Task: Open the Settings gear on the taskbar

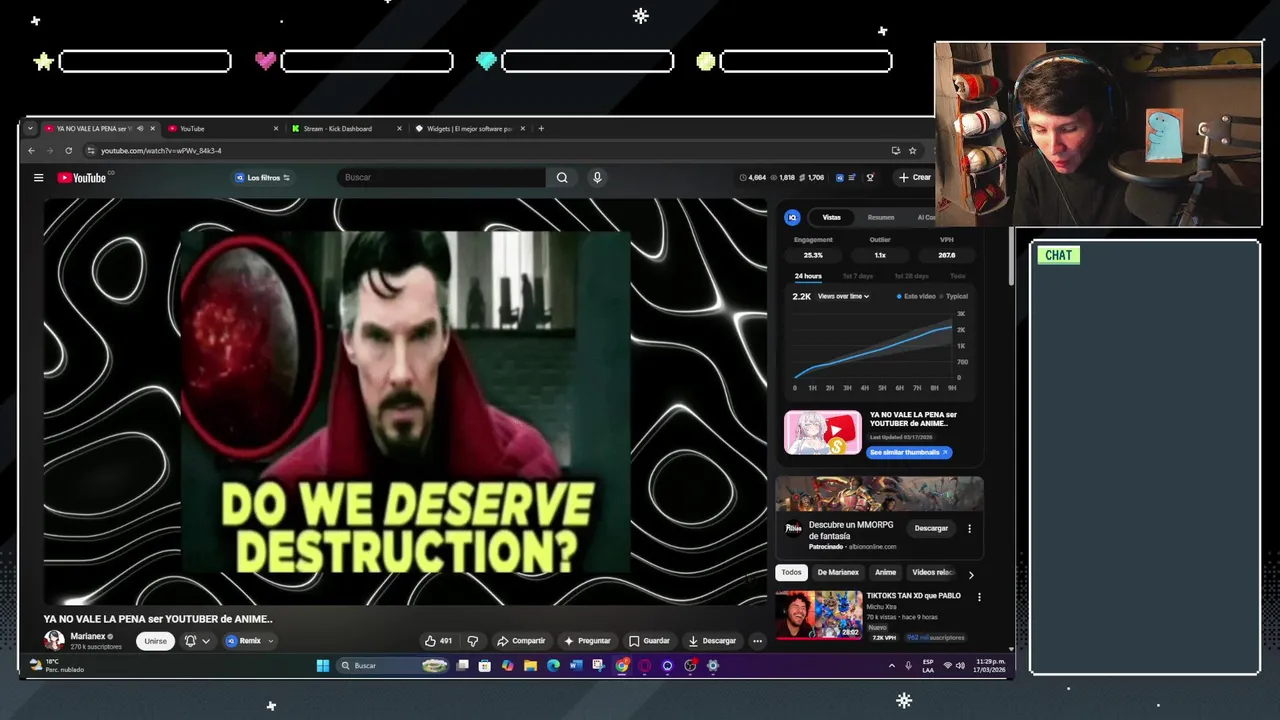Action: coord(713,665)
